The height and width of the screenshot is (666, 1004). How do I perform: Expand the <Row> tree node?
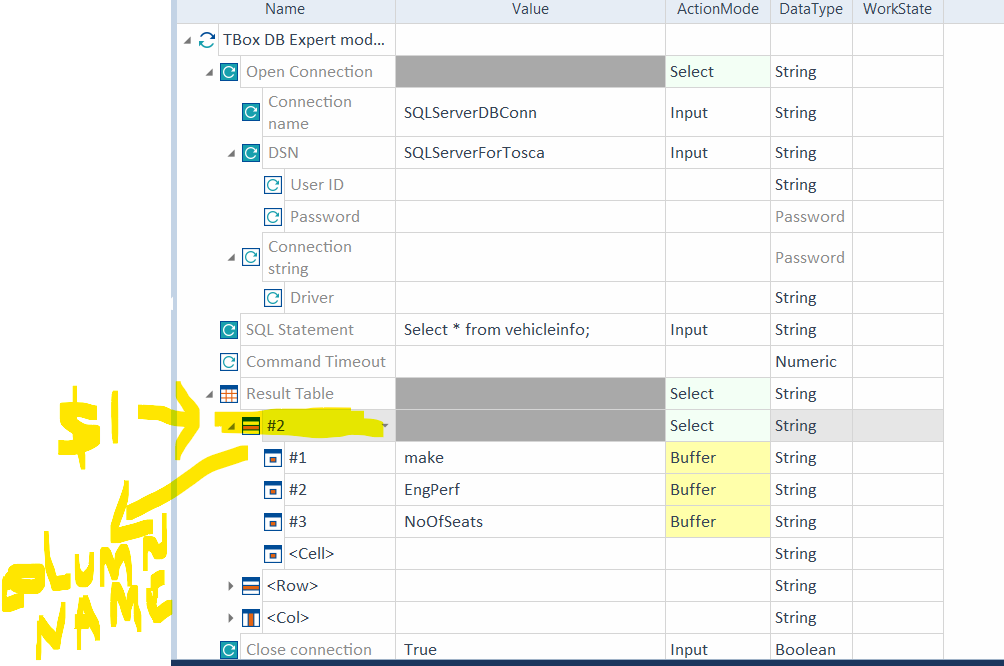pos(231,586)
